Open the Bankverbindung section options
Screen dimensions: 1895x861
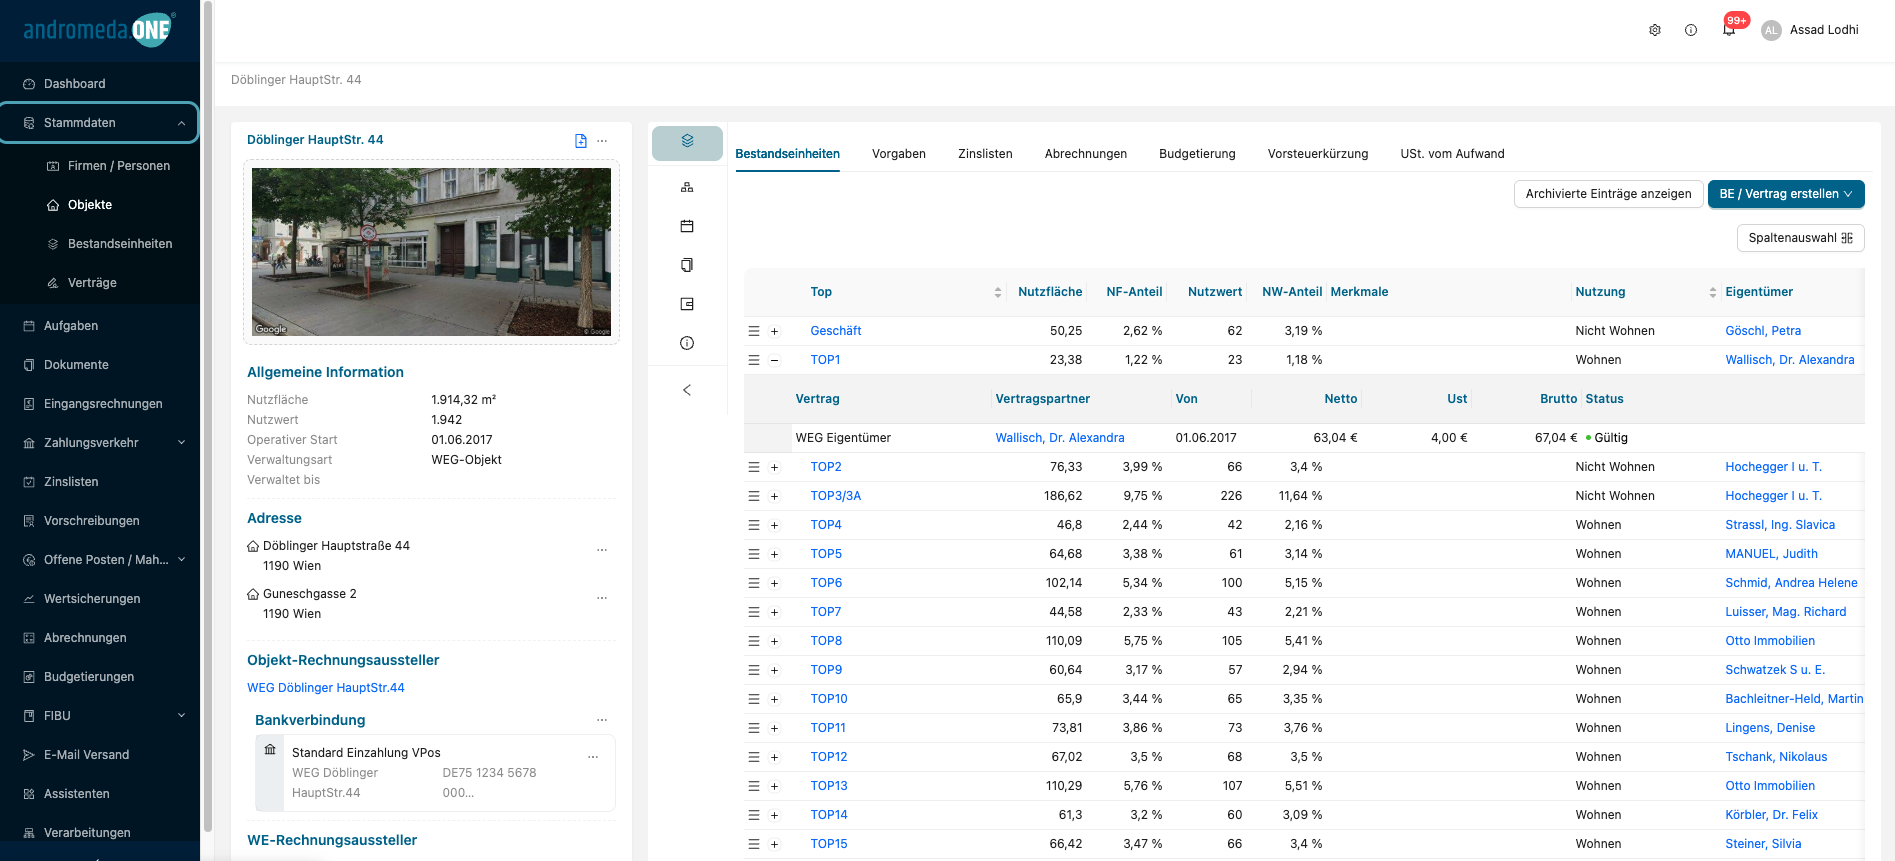602,720
